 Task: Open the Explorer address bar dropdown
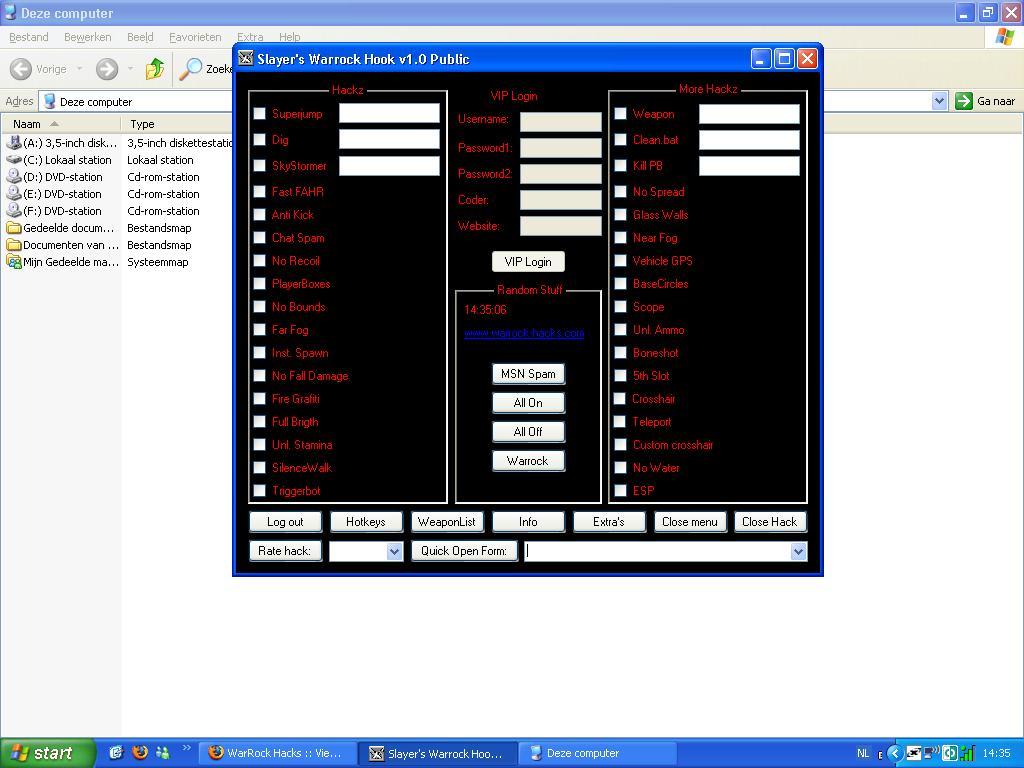[x=939, y=101]
